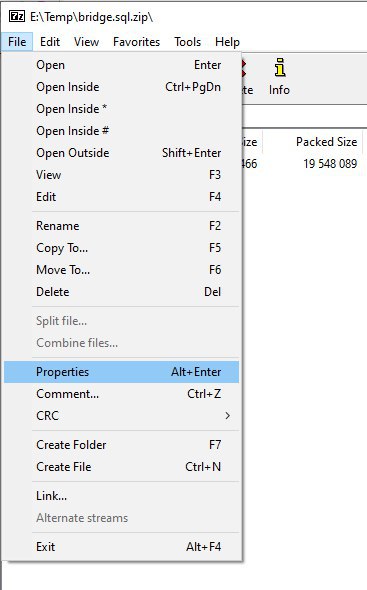The height and width of the screenshot is (590, 367).
Task: Expand the CRC submenu arrow
Action: coord(227,415)
